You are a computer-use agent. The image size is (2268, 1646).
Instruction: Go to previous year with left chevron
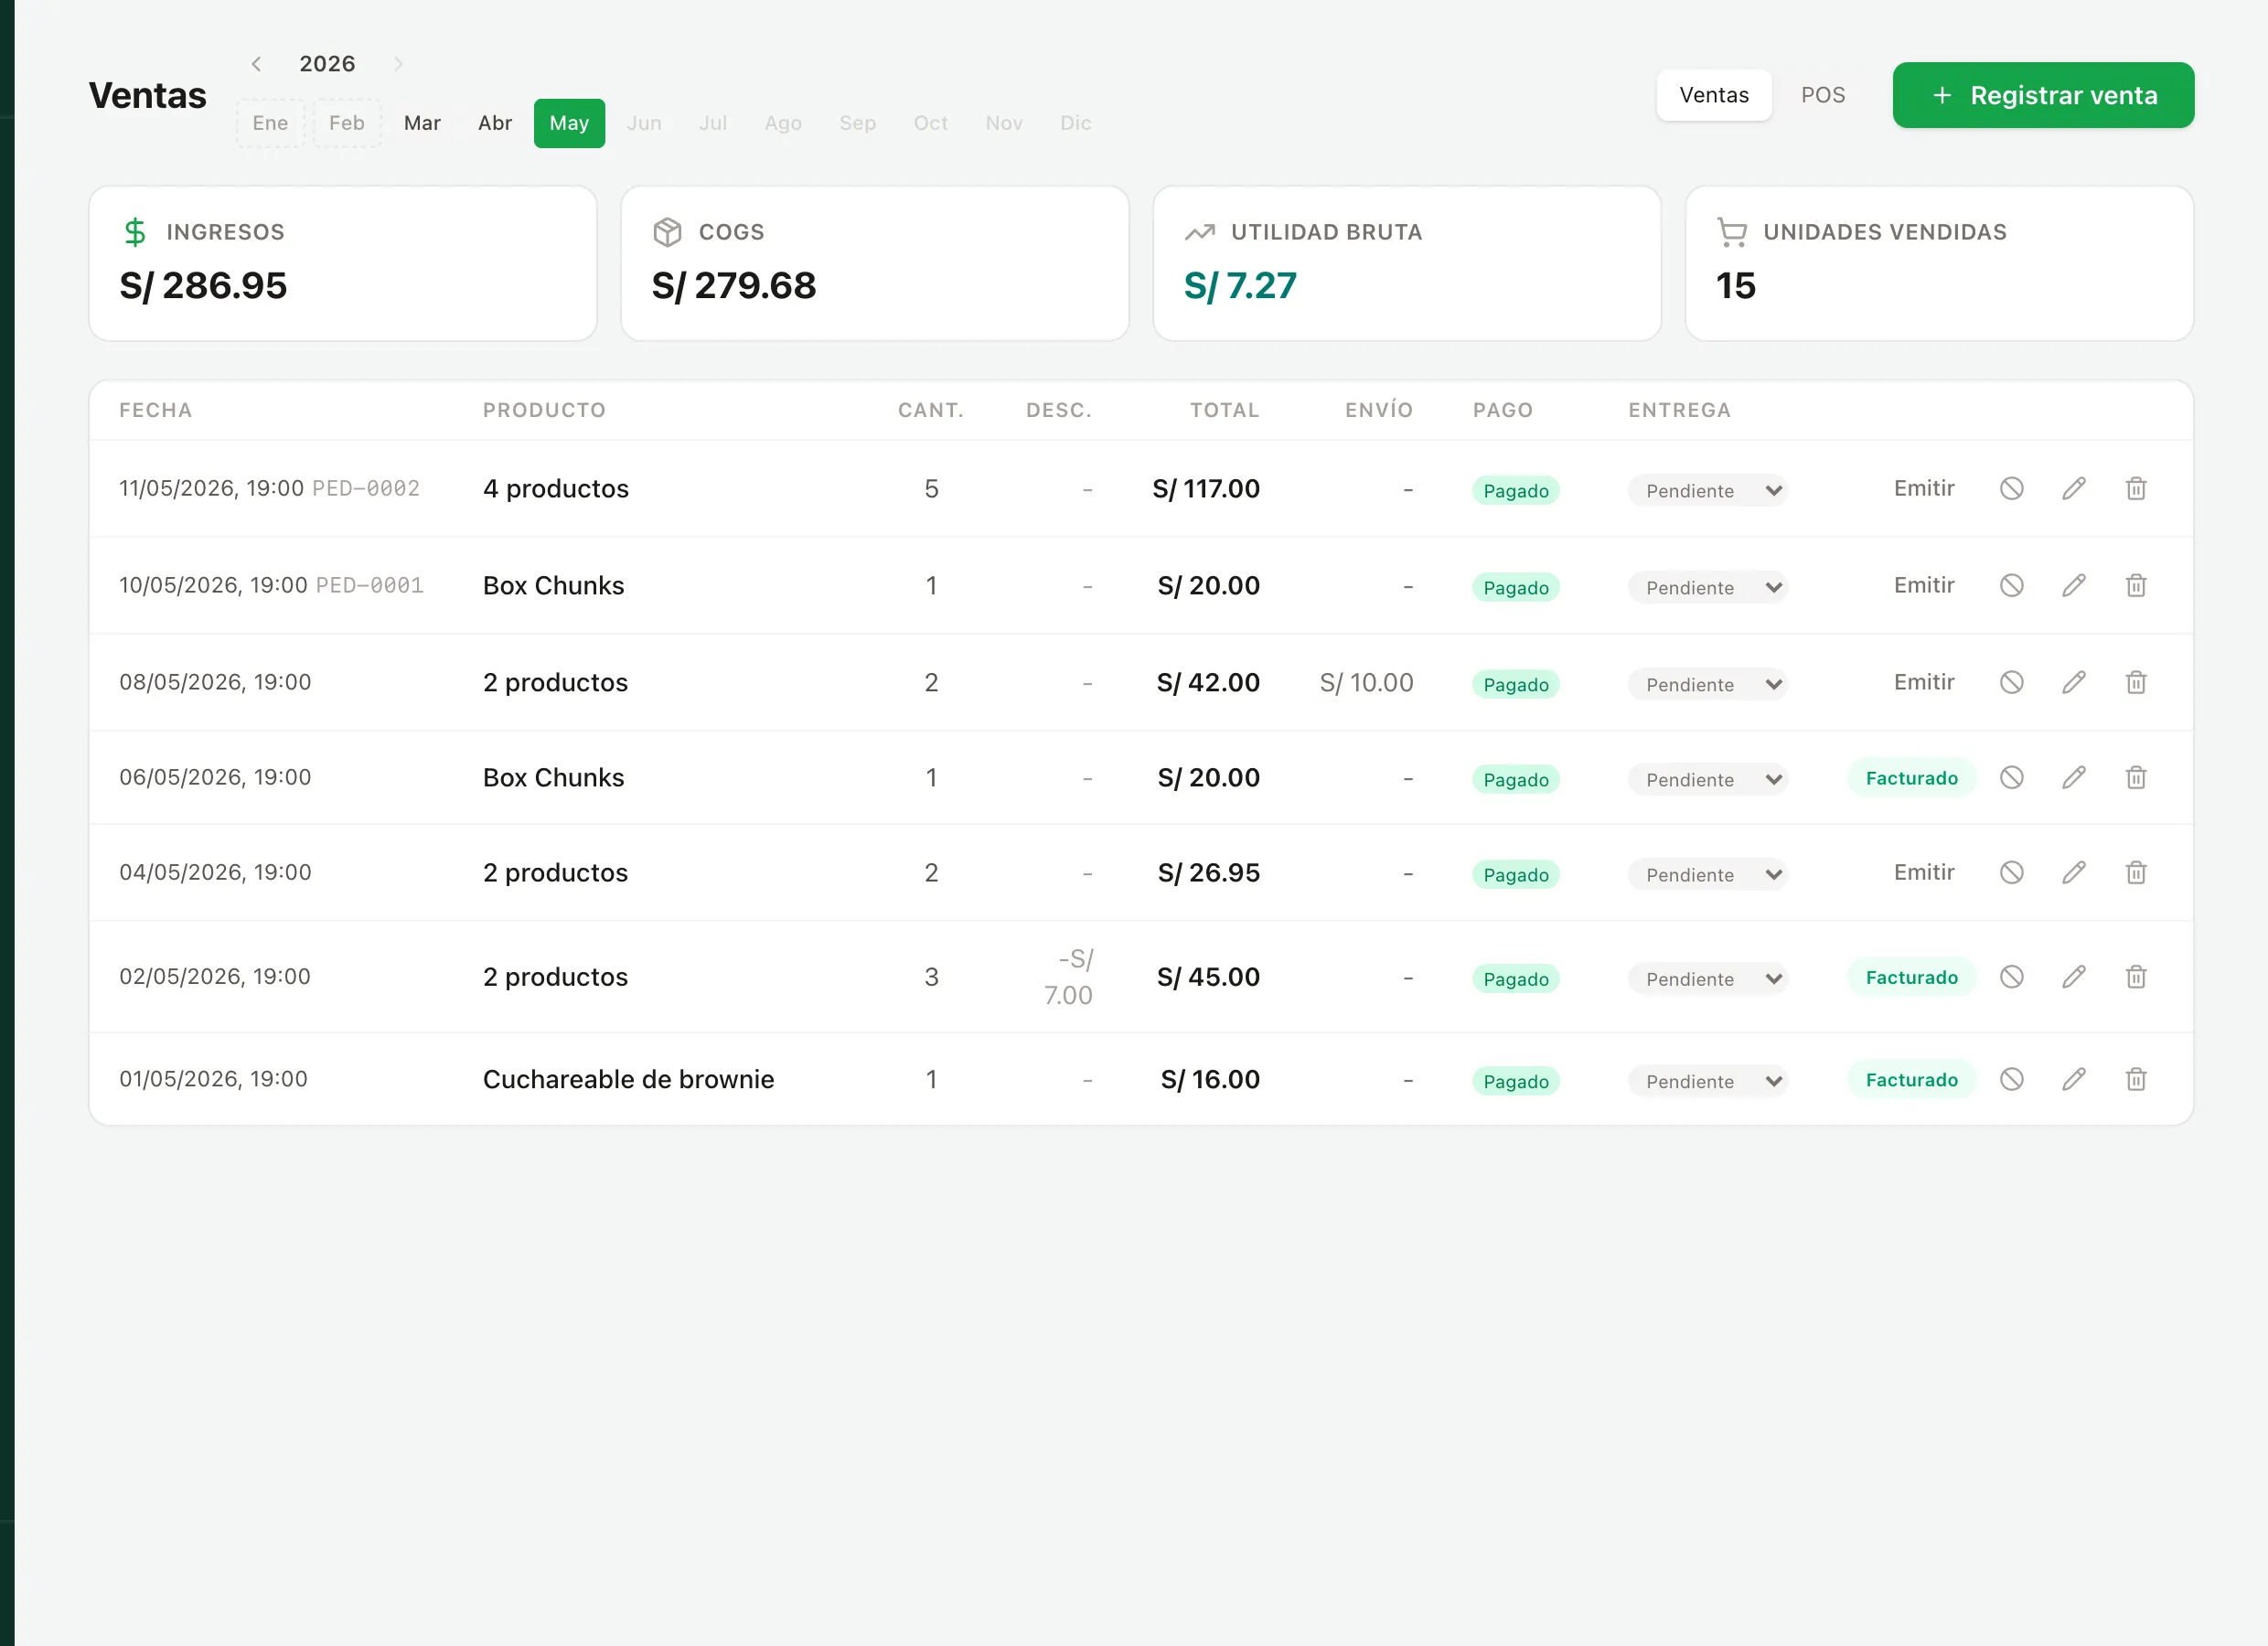tap(256, 64)
